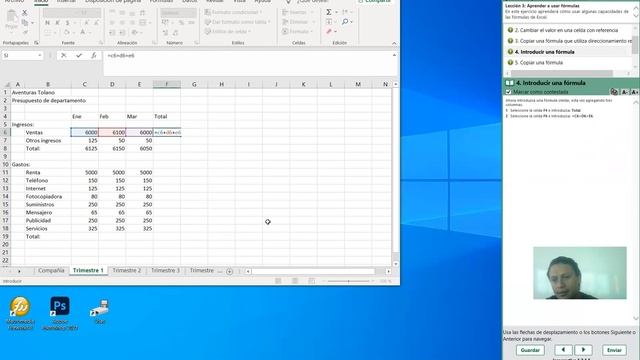Image resolution: width=640 pixels, height=360 pixels.
Task: Click the webcam video thumbnail
Action: (x=580, y=273)
